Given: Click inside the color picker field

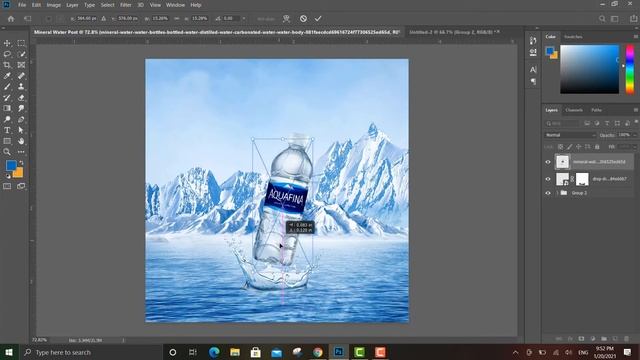Looking at the screenshot, I should 589,69.
